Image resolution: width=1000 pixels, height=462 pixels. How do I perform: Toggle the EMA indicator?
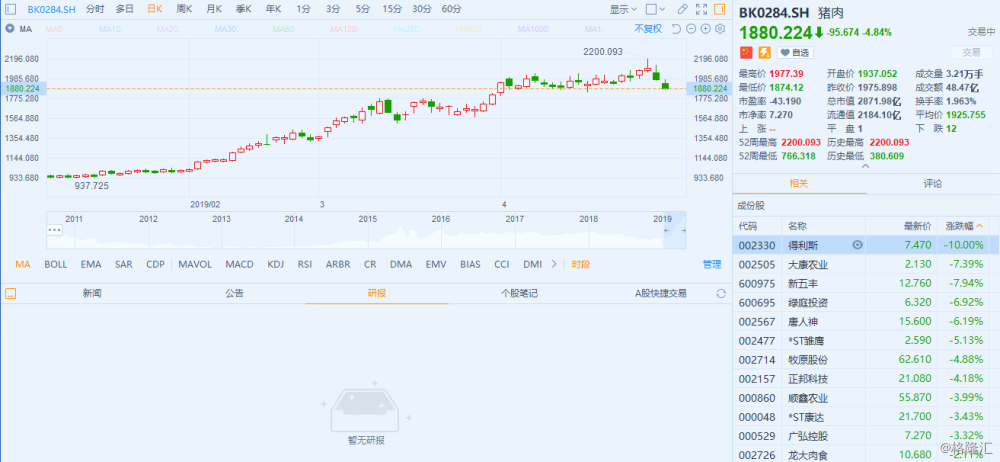tap(91, 264)
